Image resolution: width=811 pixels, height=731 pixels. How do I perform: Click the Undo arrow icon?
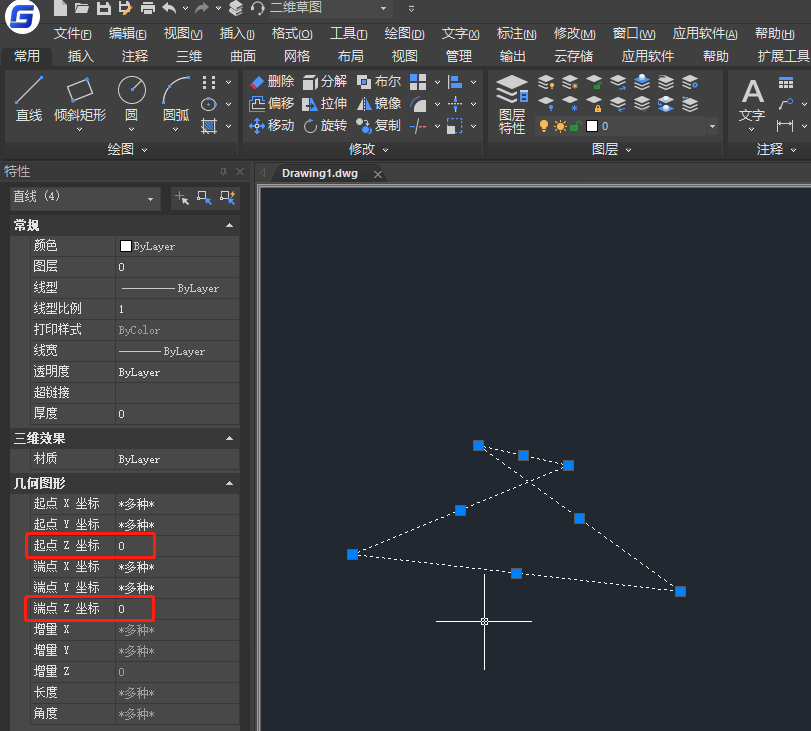tap(170, 8)
